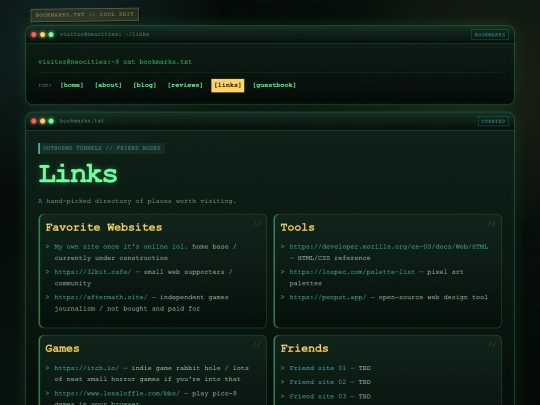Visit the aftermath.site link
The height and width of the screenshot is (405, 540).
click(x=101, y=297)
